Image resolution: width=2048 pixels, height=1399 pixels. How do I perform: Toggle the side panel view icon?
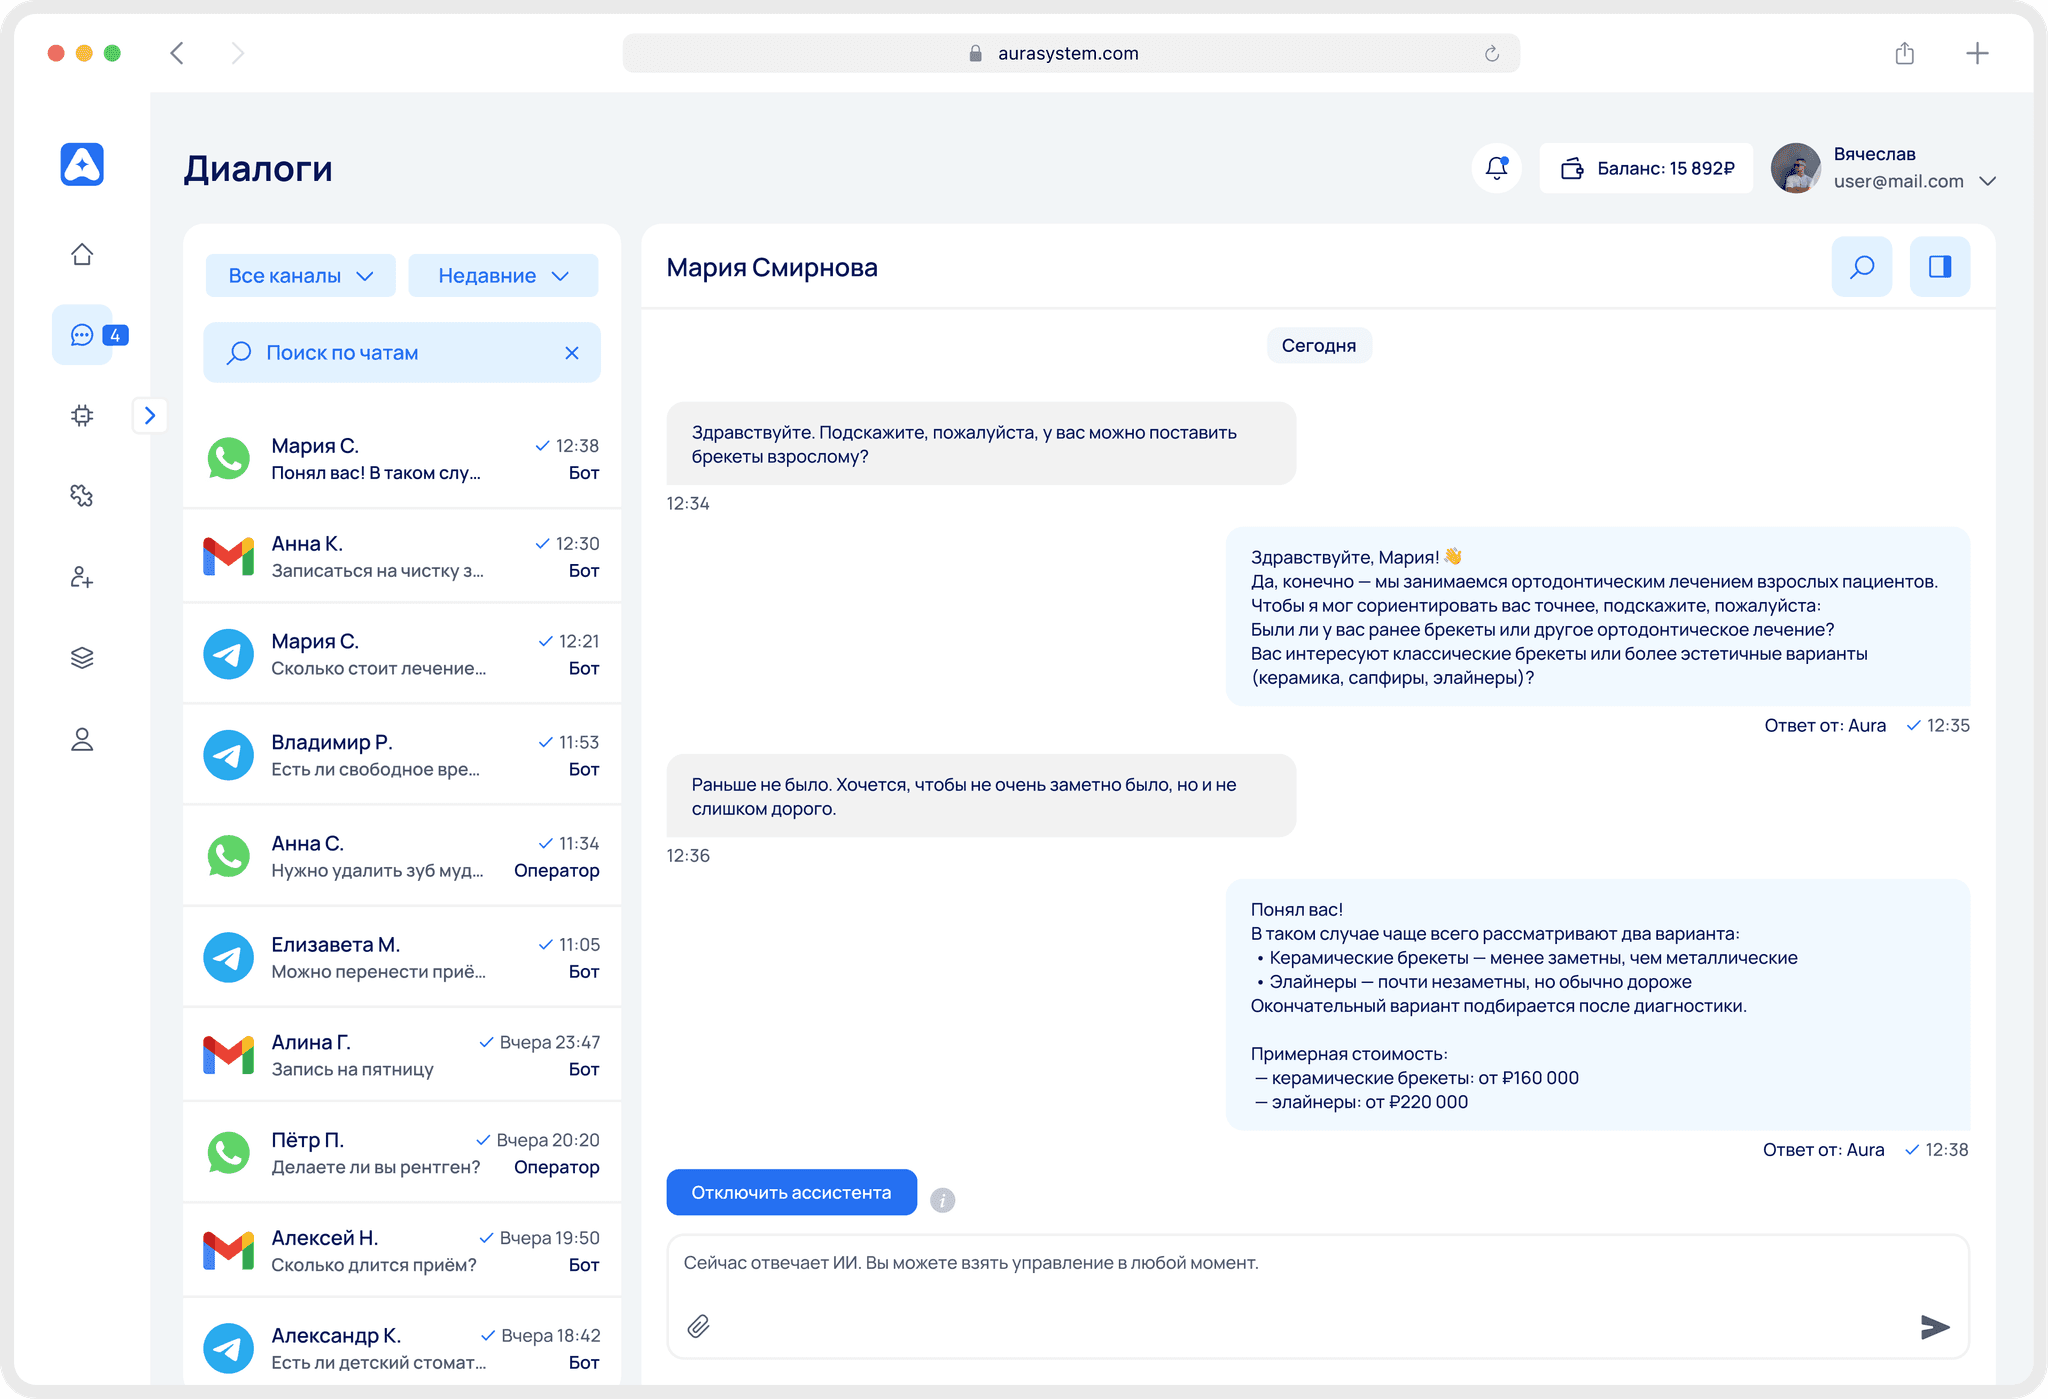[x=1939, y=267]
